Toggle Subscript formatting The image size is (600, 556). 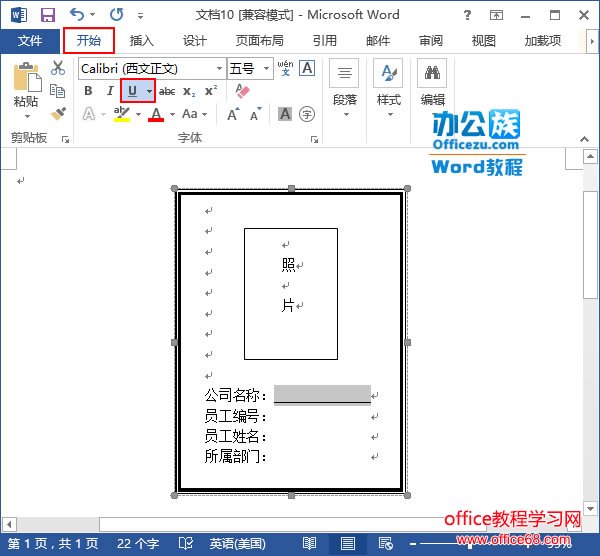(x=189, y=91)
